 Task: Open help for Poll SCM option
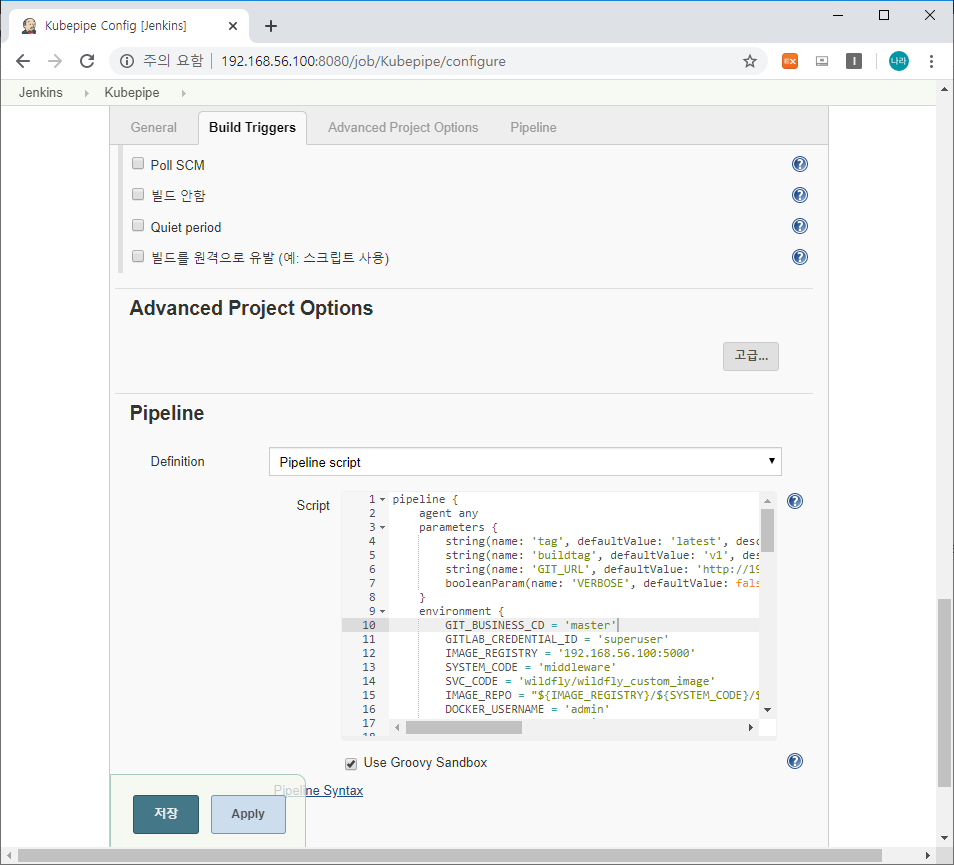pyautogui.click(x=799, y=164)
